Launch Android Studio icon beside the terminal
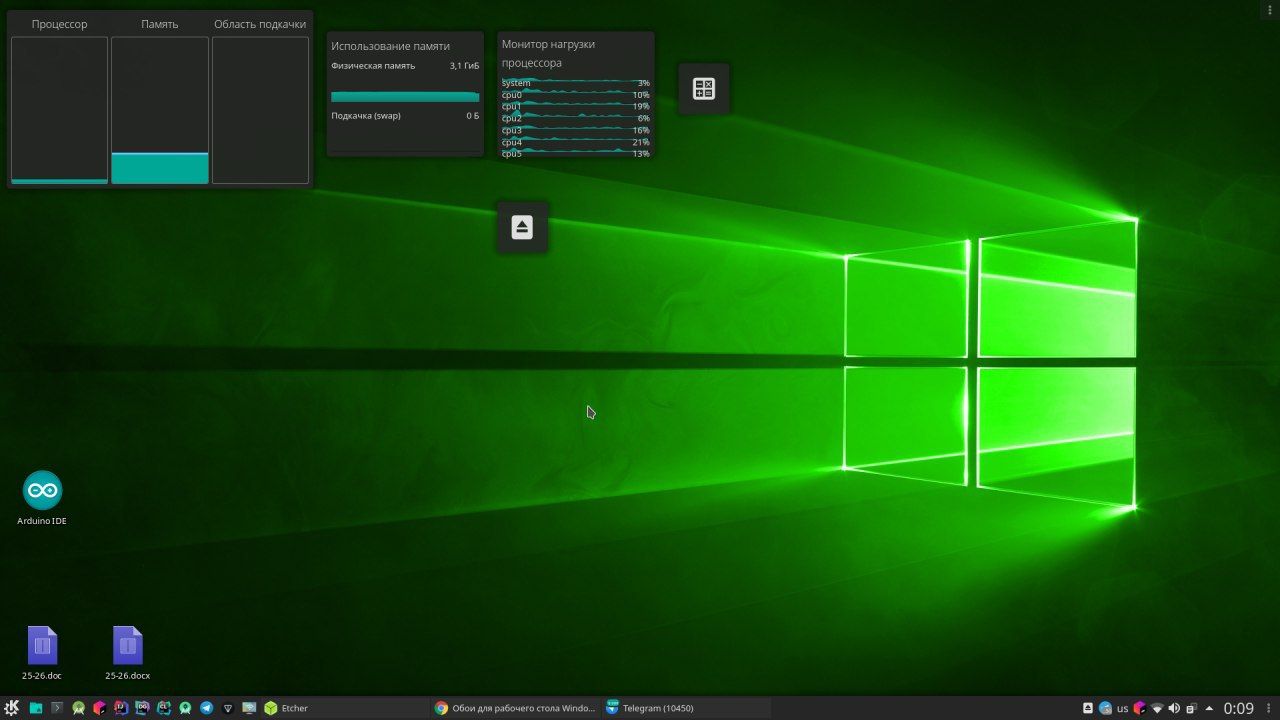1280x720 pixels. click(x=79, y=708)
